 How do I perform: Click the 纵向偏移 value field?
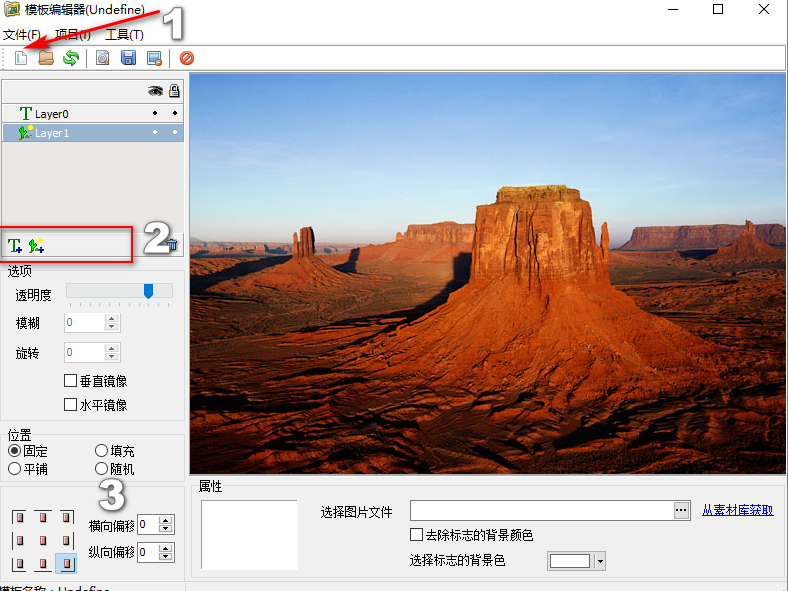148,552
